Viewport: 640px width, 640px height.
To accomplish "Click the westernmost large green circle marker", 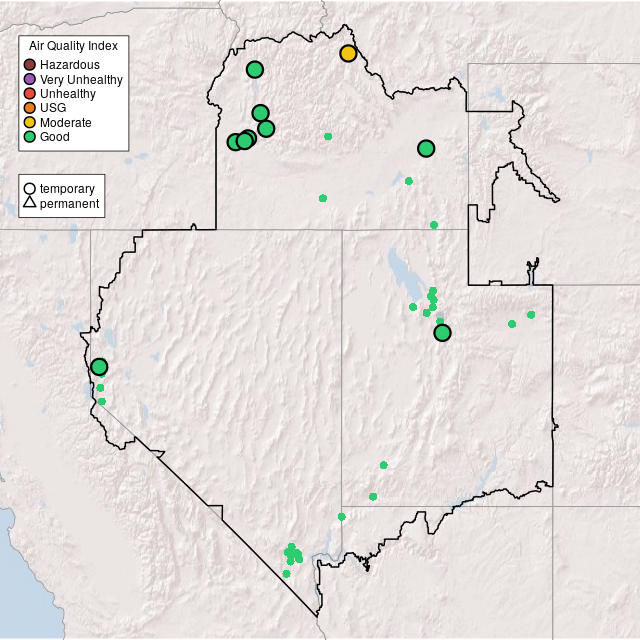I will click(99, 367).
